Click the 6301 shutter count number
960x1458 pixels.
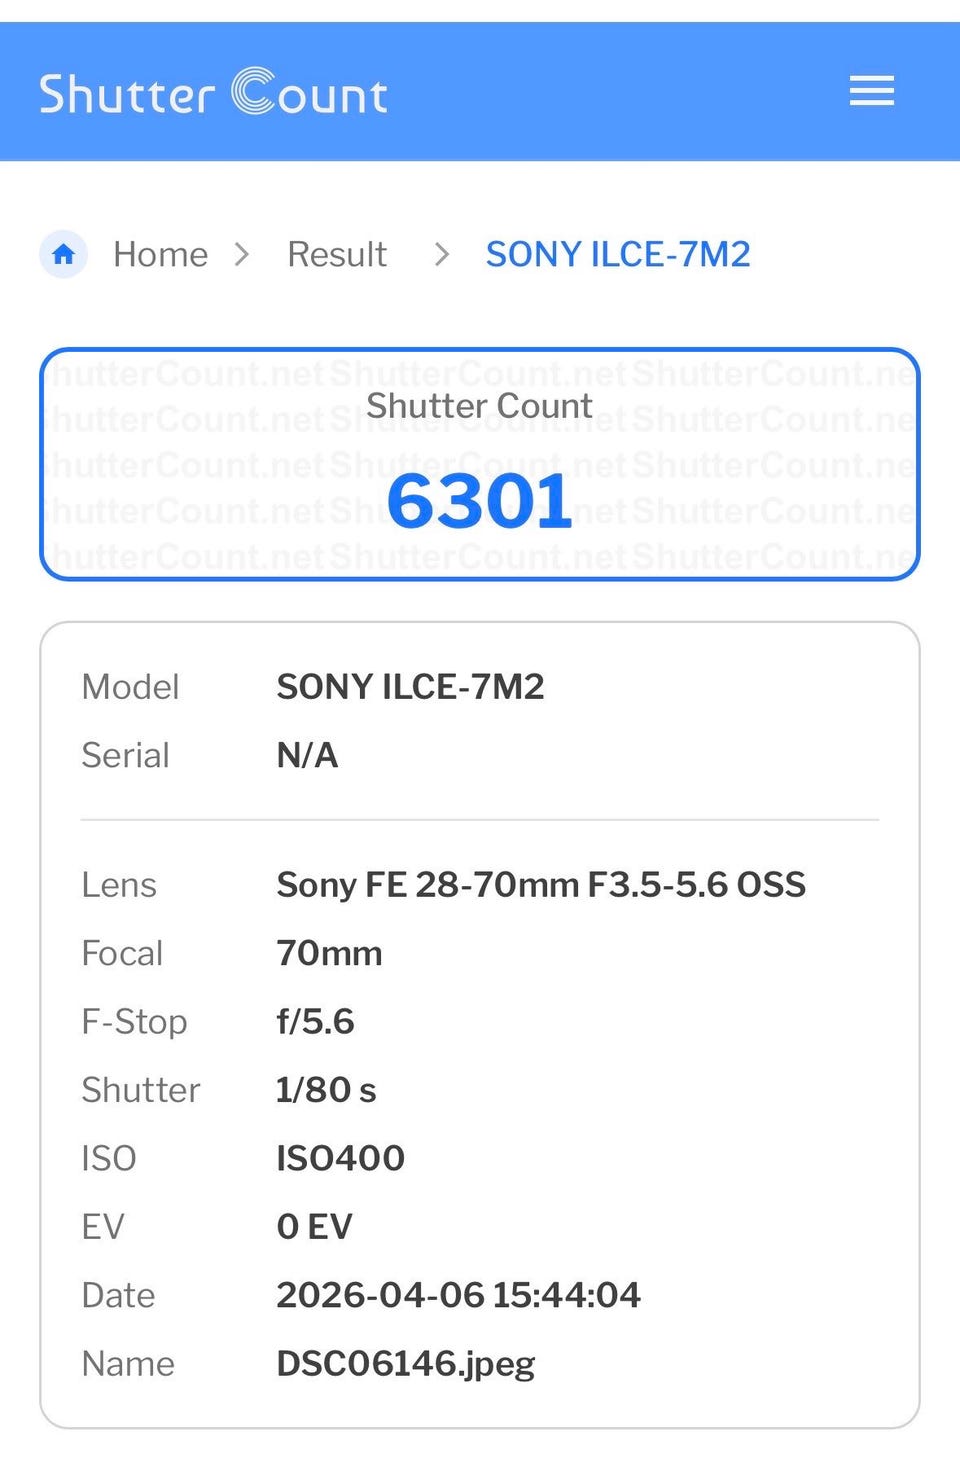point(479,501)
